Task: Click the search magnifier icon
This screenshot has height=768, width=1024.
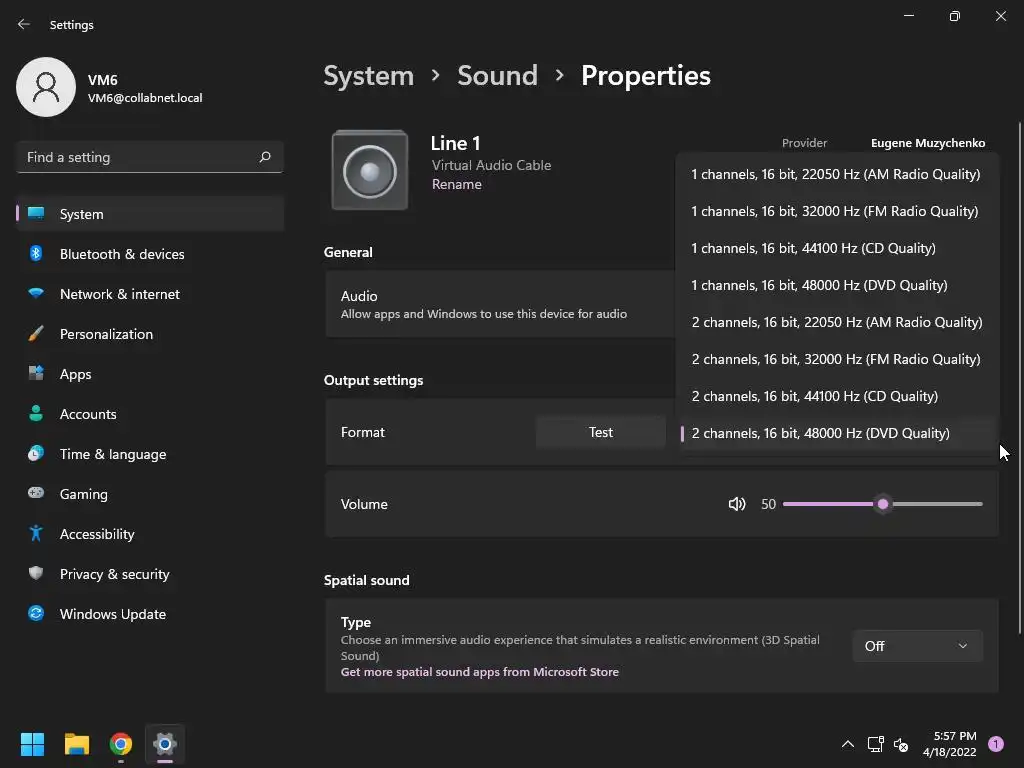Action: coord(265,157)
